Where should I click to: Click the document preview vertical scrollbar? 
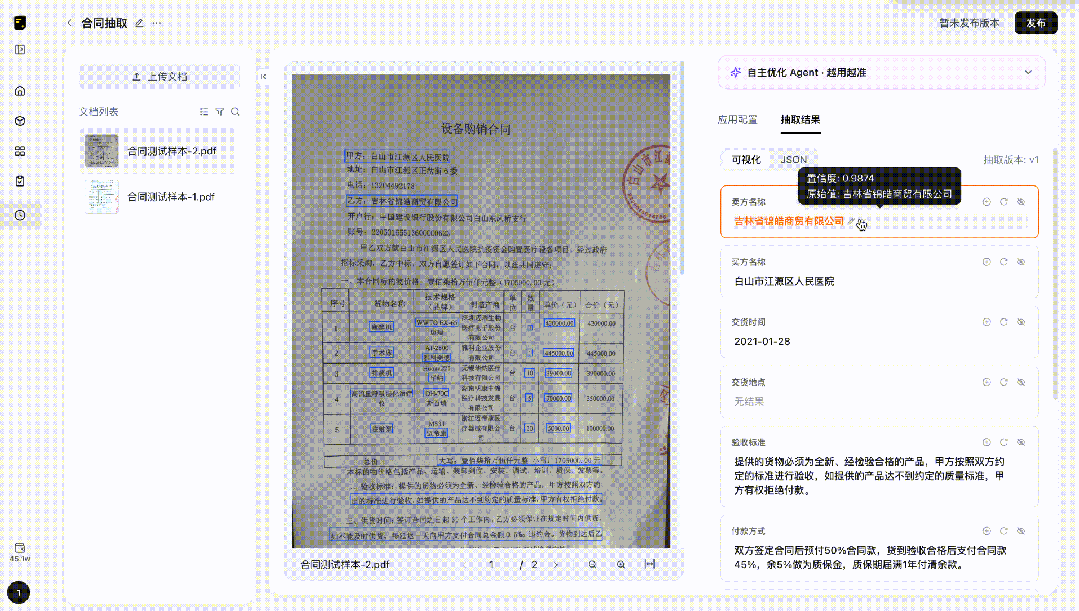[x=682, y=169]
